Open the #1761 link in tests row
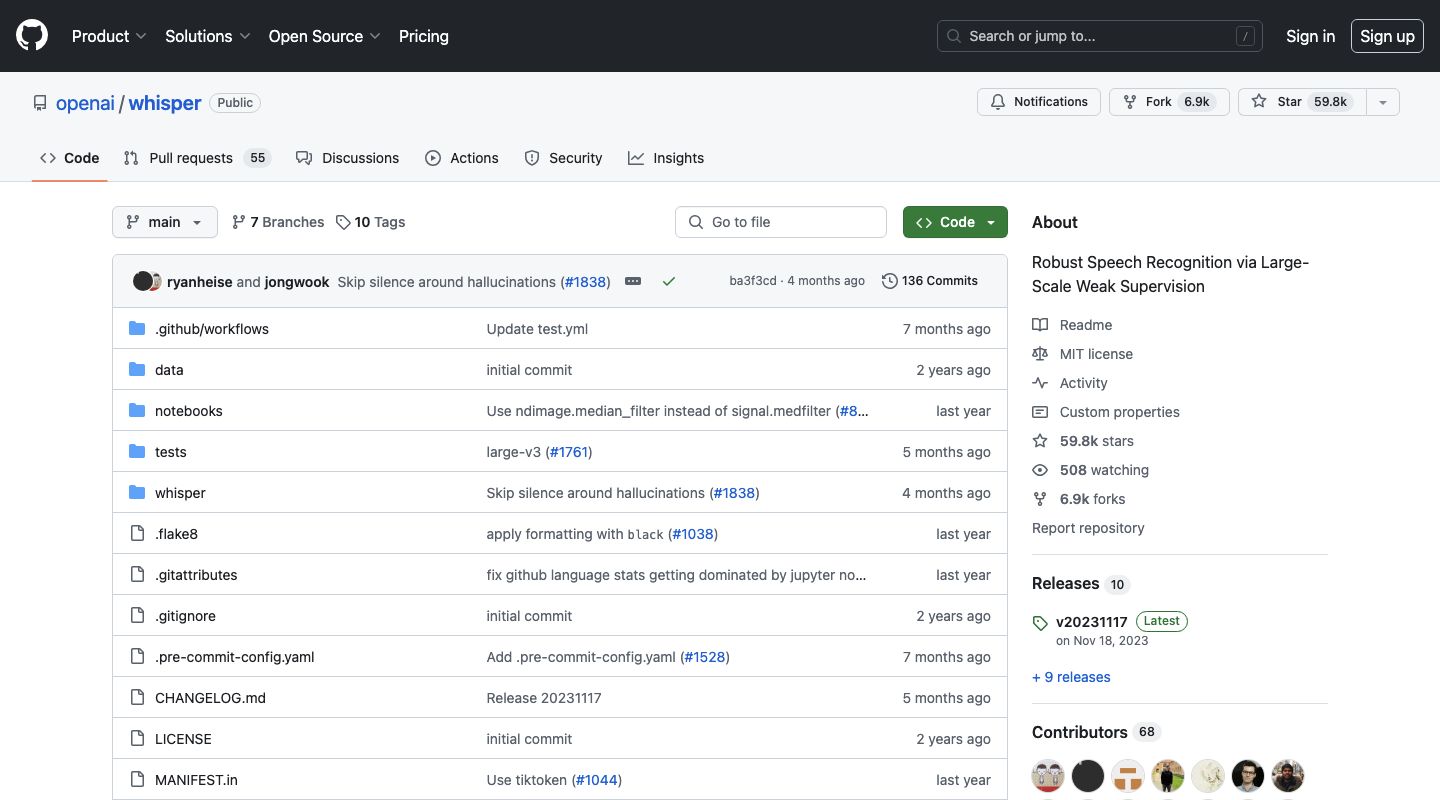The height and width of the screenshot is (800, 1440). click(x=569, y=452)
